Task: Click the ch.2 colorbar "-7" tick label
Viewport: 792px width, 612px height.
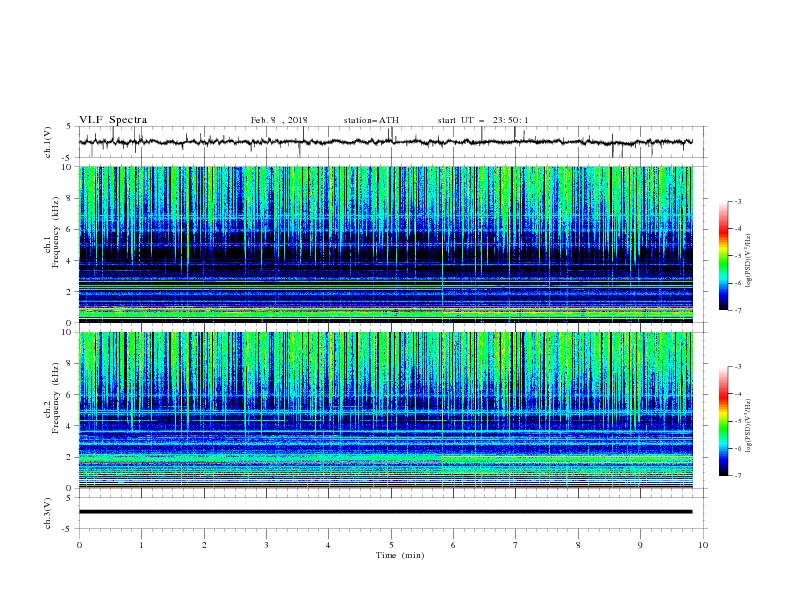Action: [737, 475]
